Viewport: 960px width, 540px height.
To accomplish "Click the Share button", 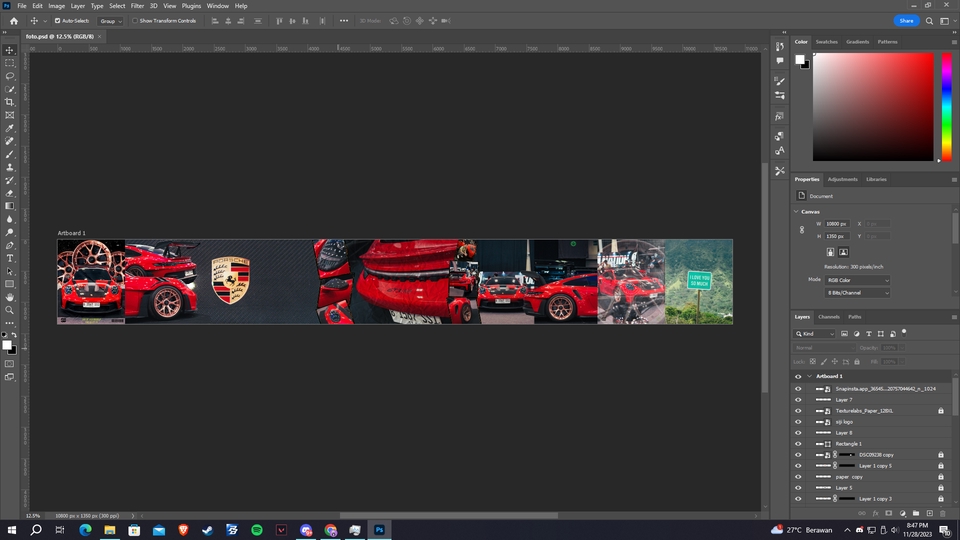I will point(906,21).
